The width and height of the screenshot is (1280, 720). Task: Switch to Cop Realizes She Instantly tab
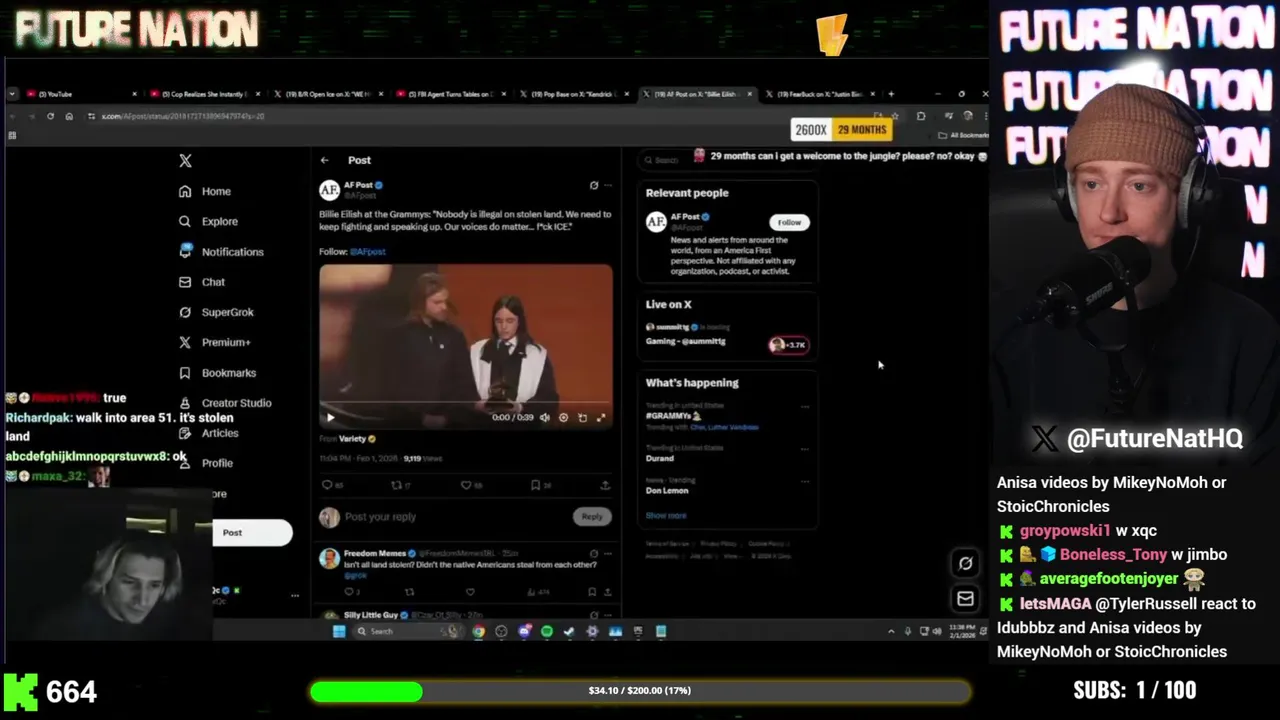click(x=204, y=94)
